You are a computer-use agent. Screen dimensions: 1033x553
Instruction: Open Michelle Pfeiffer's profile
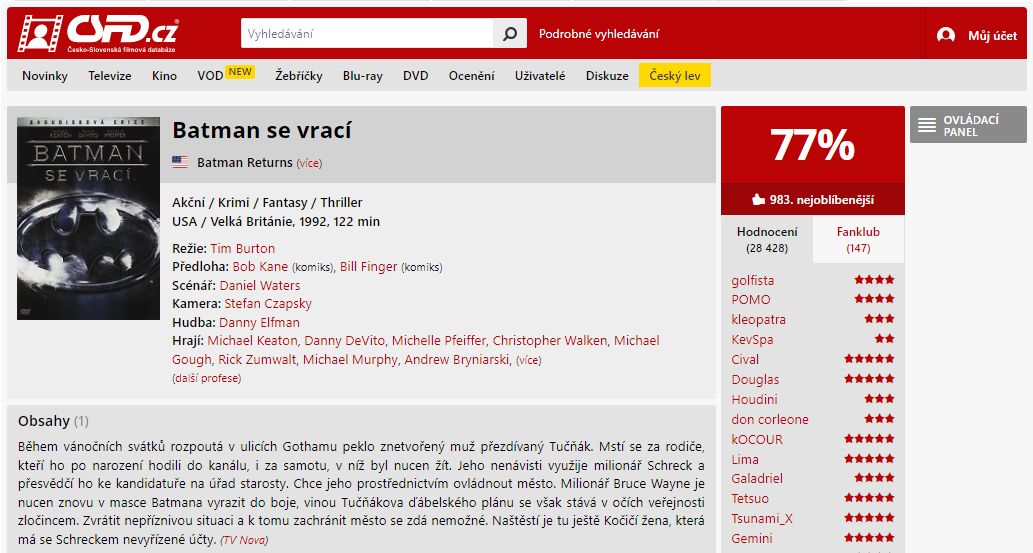click(439, 341)
